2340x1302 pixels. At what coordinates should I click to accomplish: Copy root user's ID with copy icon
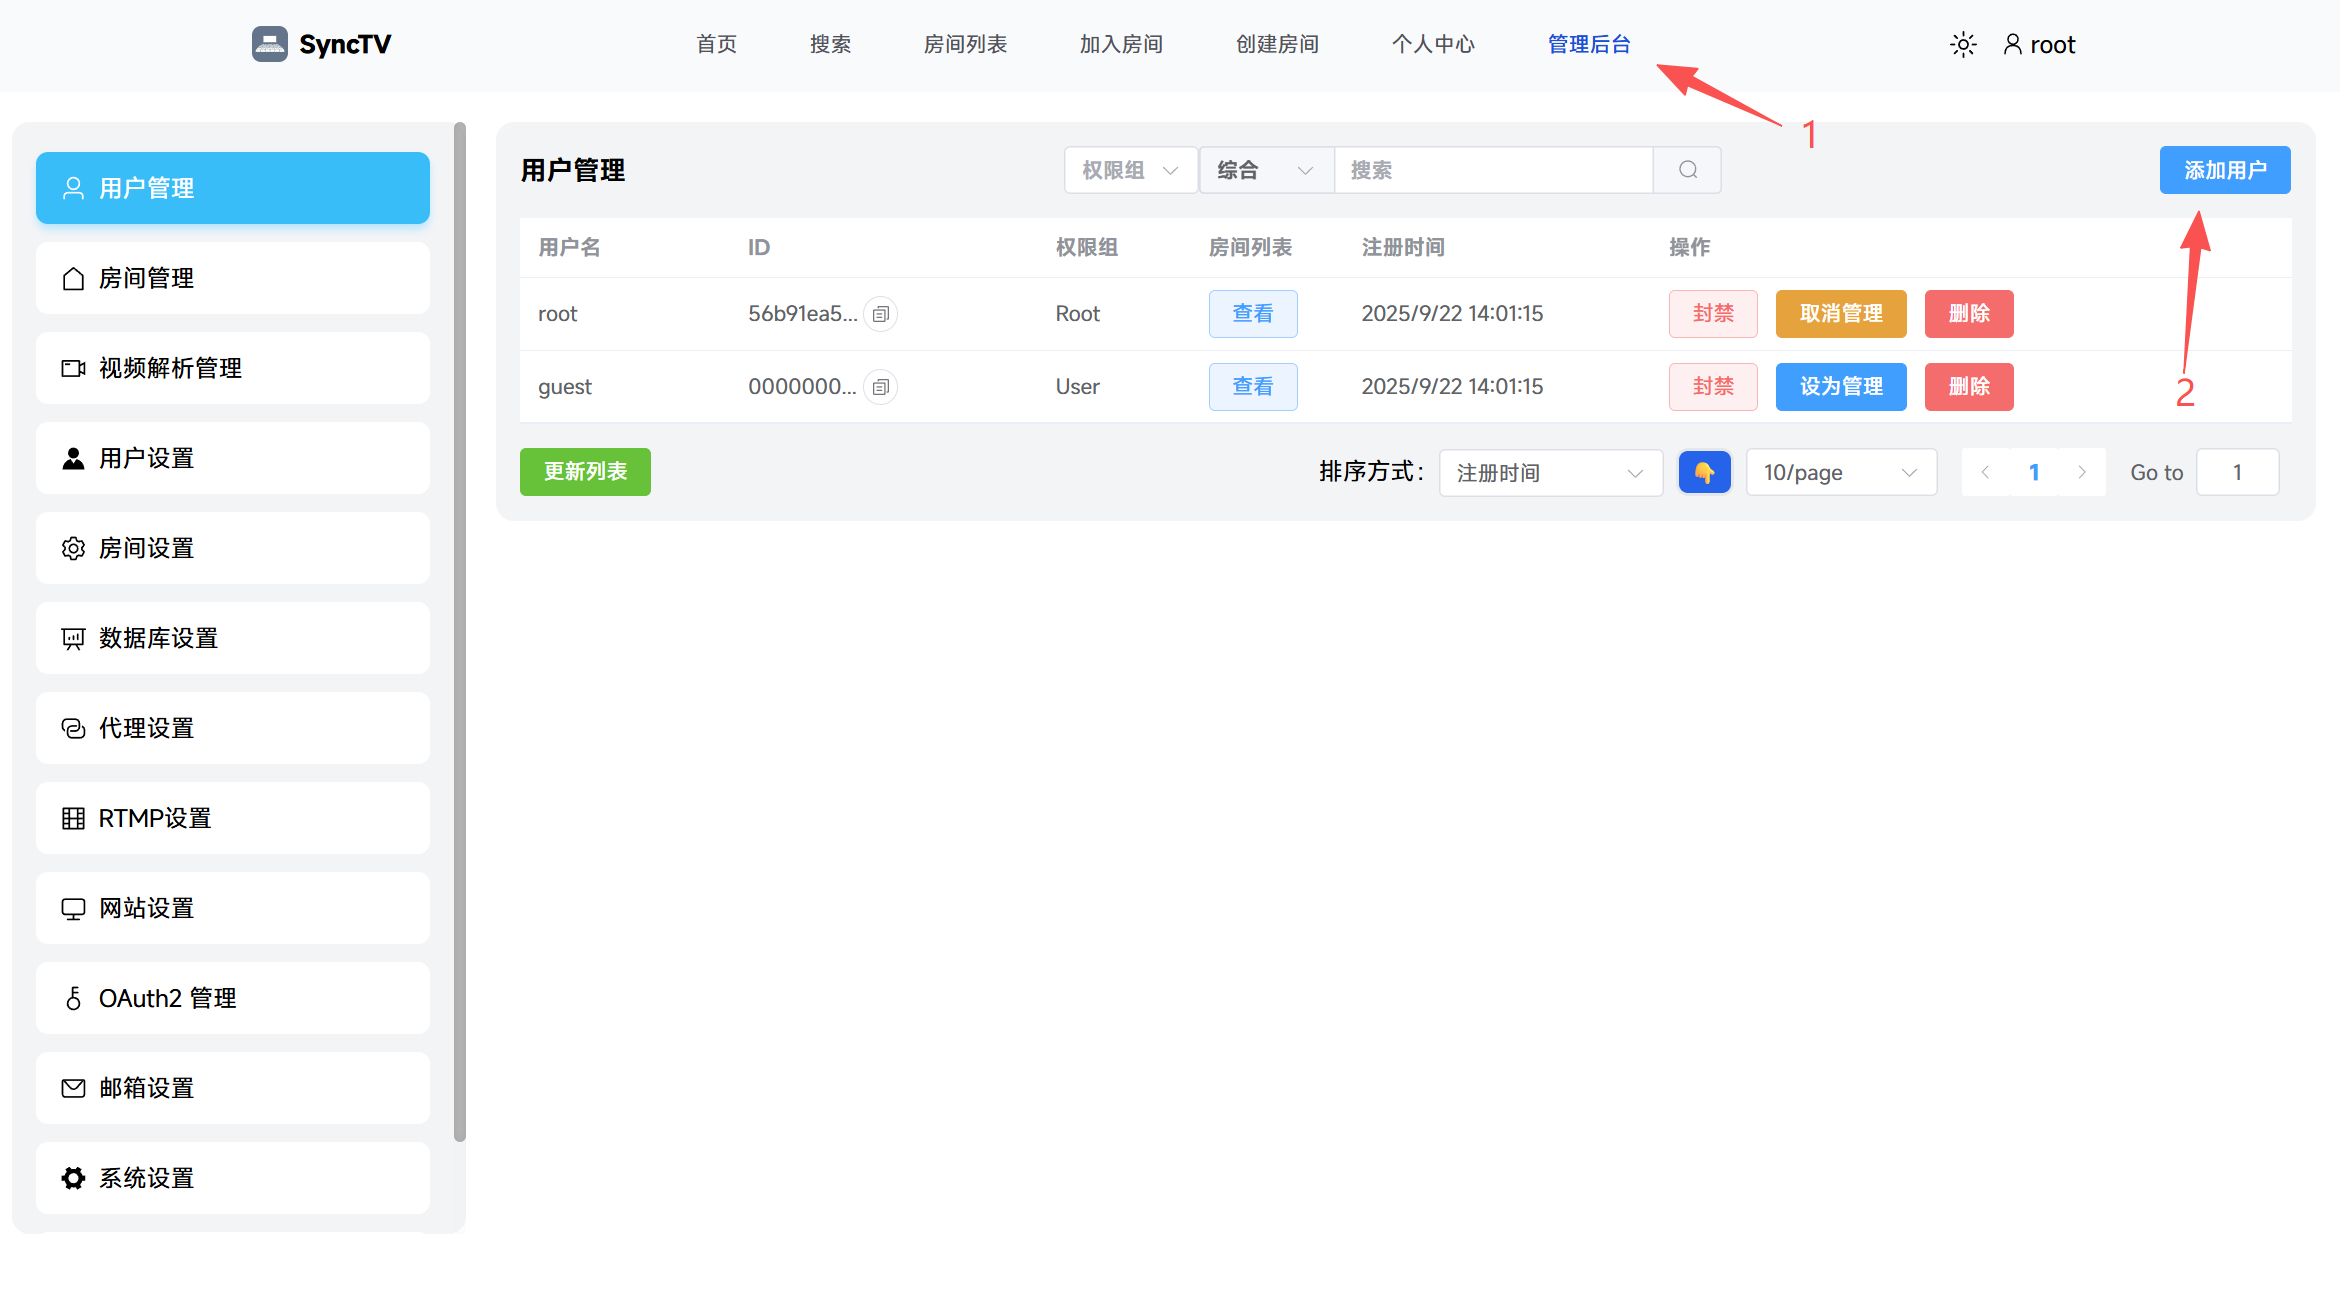880,314
